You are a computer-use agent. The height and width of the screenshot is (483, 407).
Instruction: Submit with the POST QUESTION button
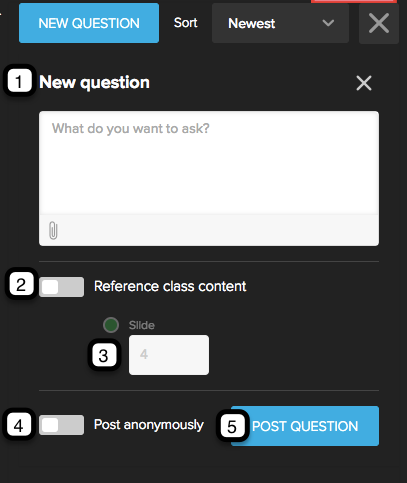pos(305,426)
